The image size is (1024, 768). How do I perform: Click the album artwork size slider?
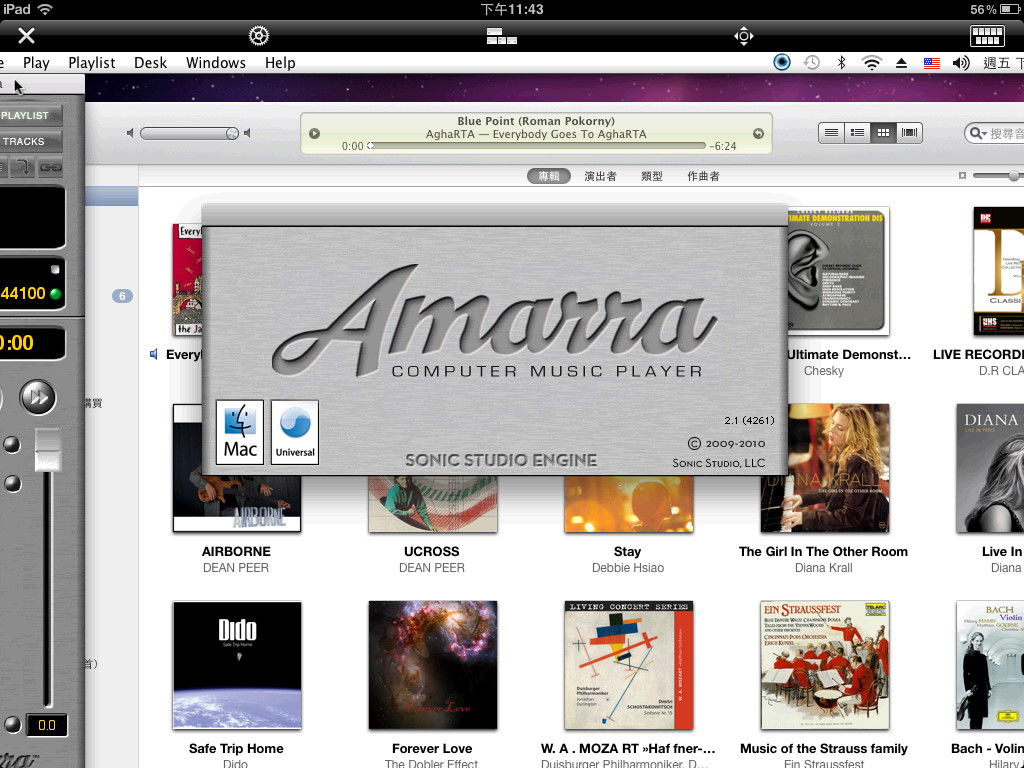[998, 176]
